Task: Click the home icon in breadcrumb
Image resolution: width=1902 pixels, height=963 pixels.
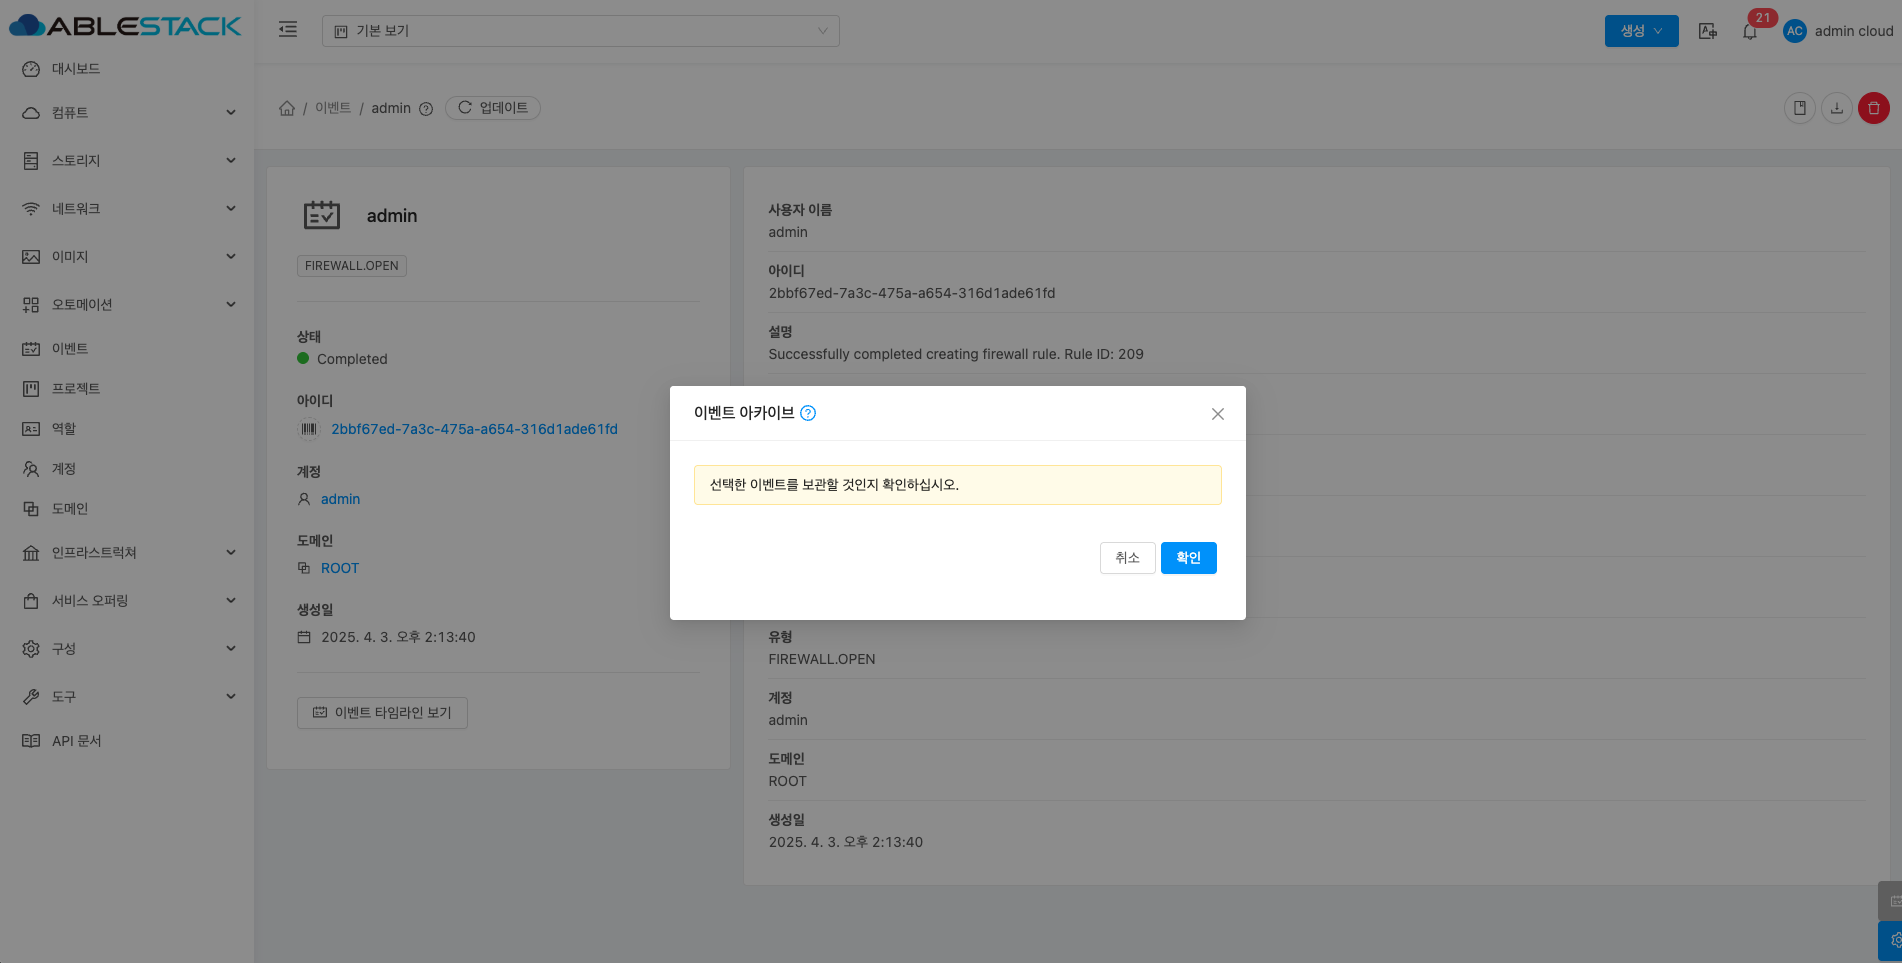Action: tap(287, 108)
